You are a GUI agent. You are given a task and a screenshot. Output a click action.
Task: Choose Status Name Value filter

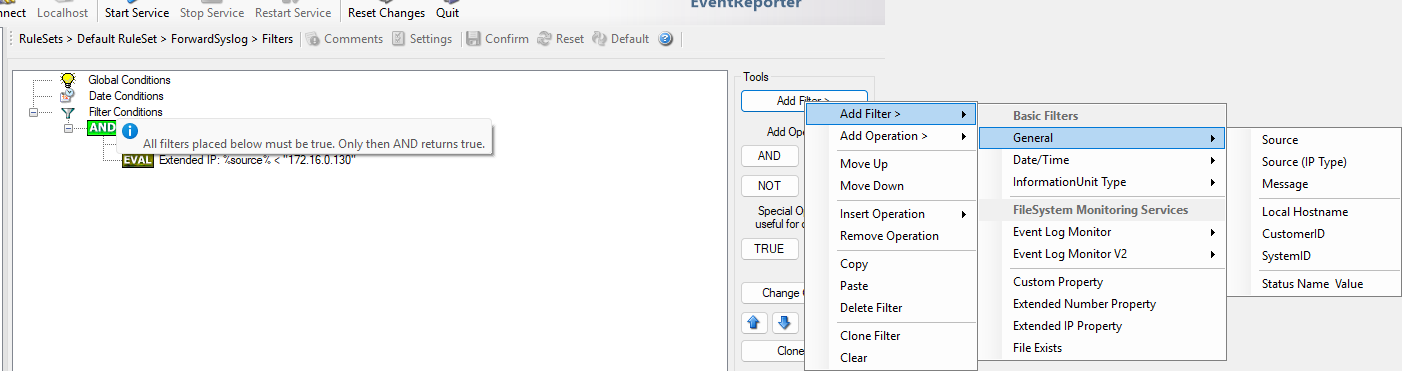click(1315, 284)
